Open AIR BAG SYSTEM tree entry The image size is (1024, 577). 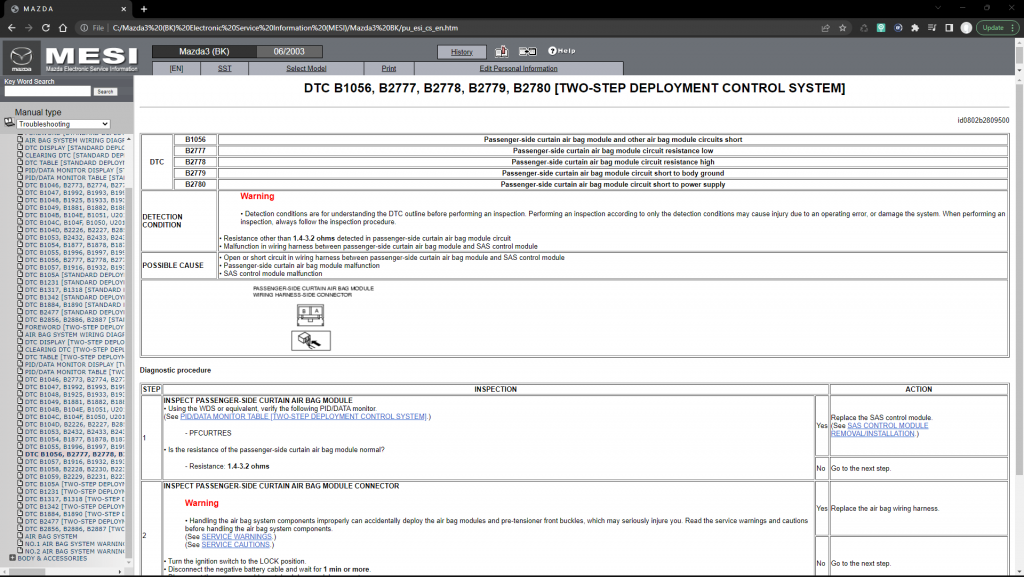(x=50, y=536)
